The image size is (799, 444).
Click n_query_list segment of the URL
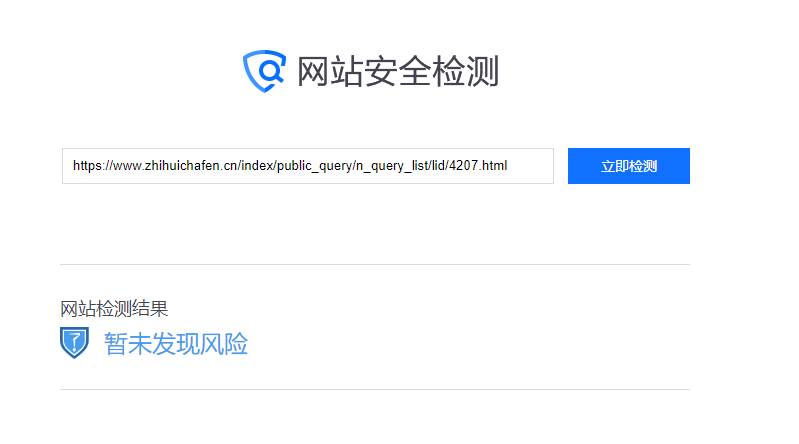click(392, 166)
